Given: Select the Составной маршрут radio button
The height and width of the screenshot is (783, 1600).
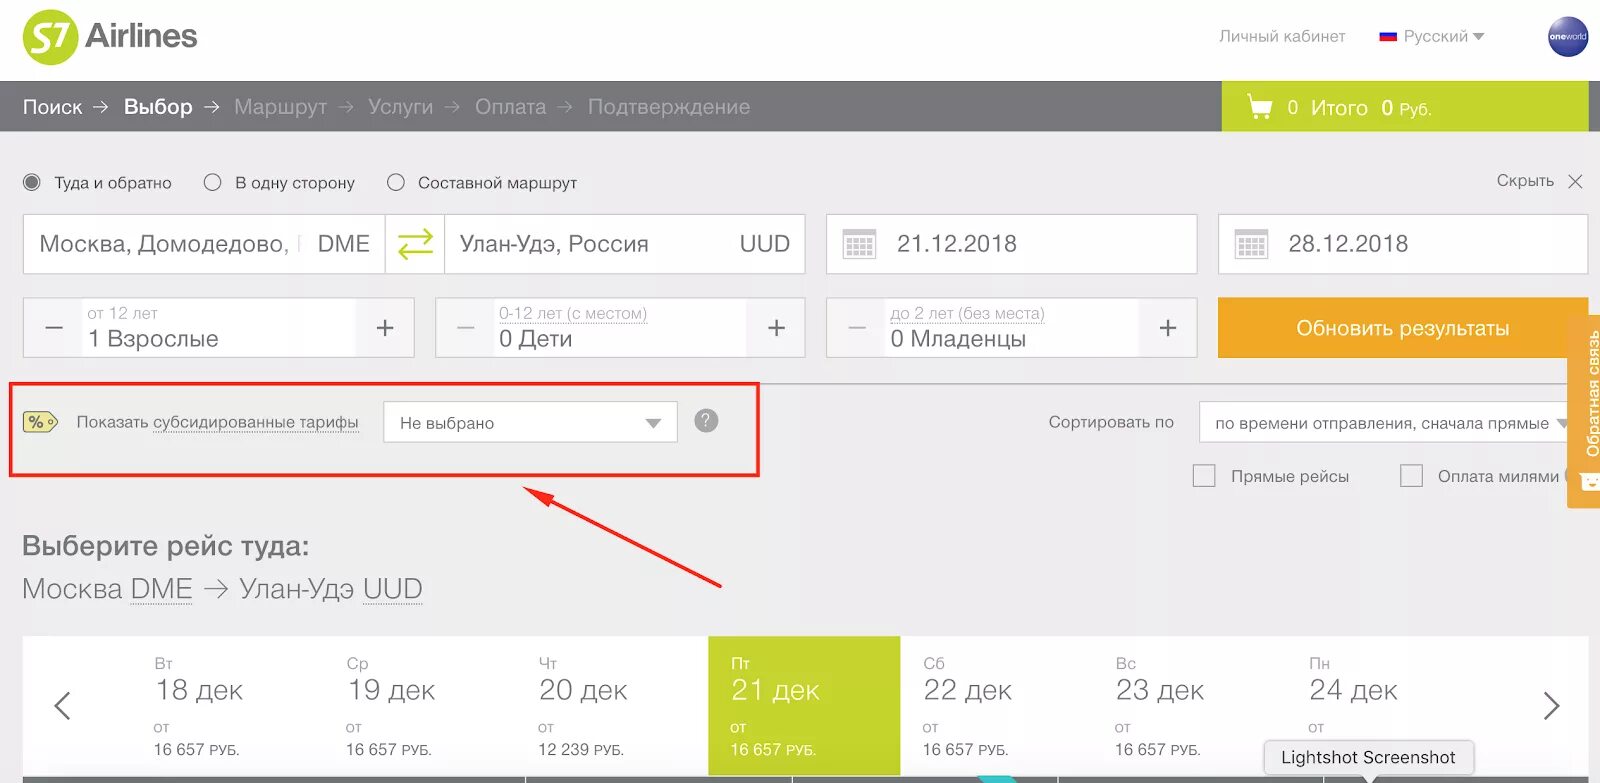Looking at the screenshot, I should pyautogui.click(x=396, y=182).
